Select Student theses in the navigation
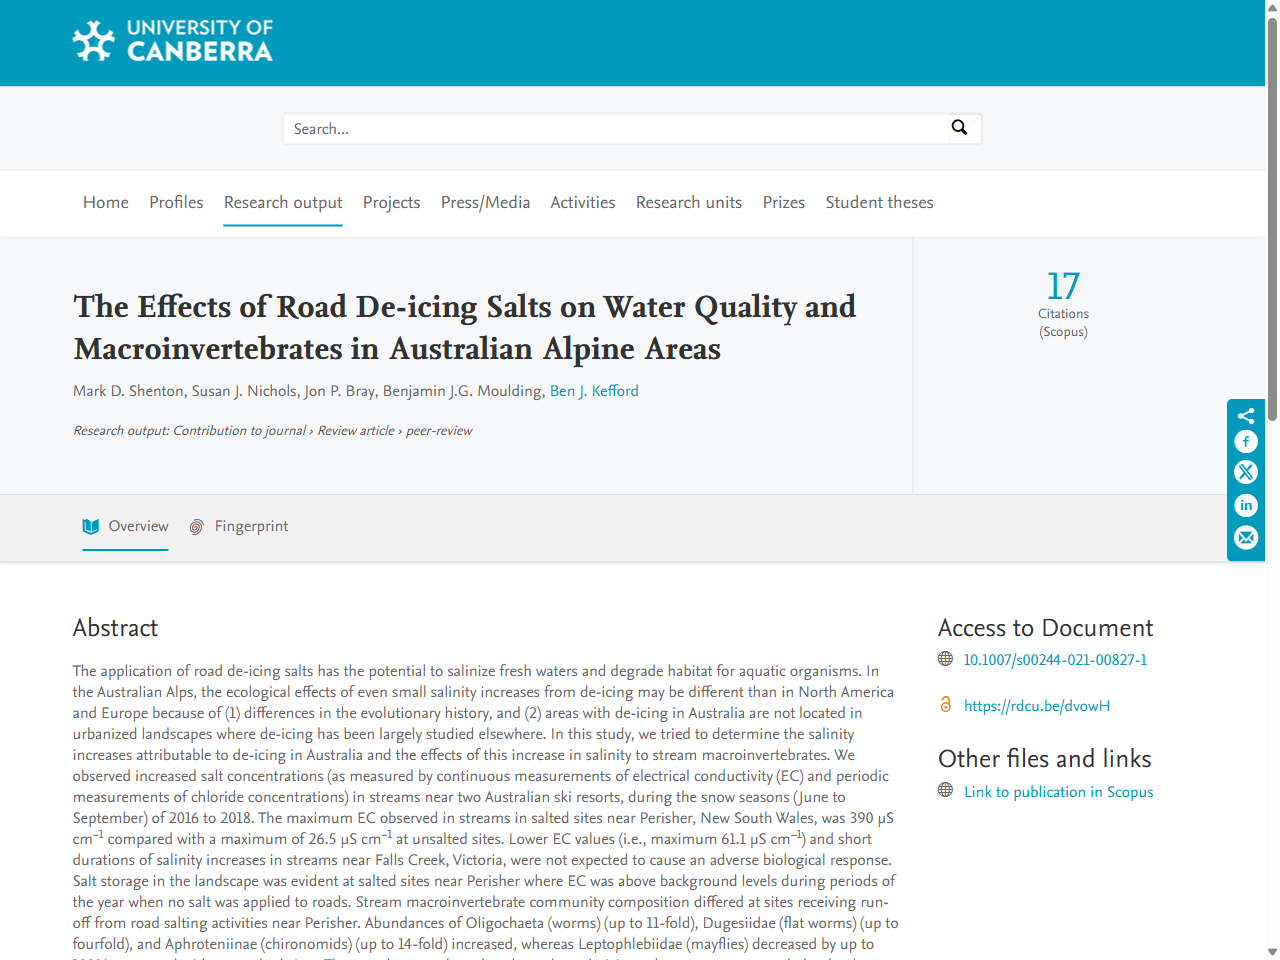This screenshot has width=1280, height=960. pos(879,202)
